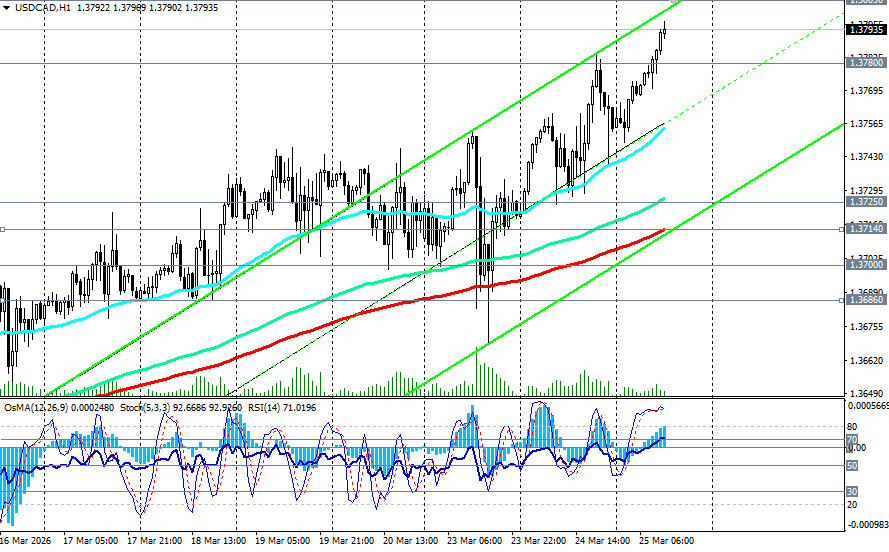Select the 1.37800 horizontal level label
The image size is (889, 552).
pyautogui.click(x=865, y=63)
